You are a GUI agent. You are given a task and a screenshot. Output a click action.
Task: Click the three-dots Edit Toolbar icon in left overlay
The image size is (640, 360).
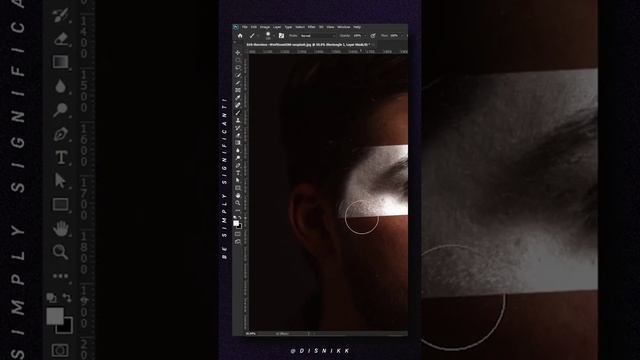(60, 276)
